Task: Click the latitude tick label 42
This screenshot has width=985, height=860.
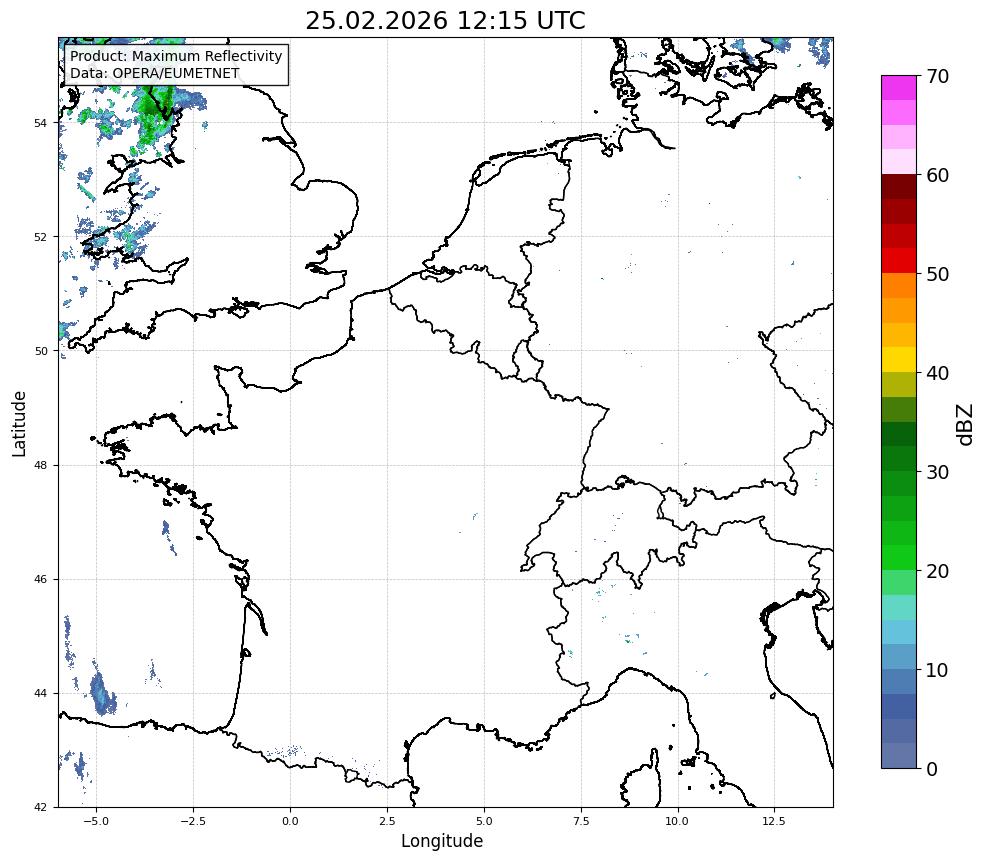Action: [x=41, y=807]
